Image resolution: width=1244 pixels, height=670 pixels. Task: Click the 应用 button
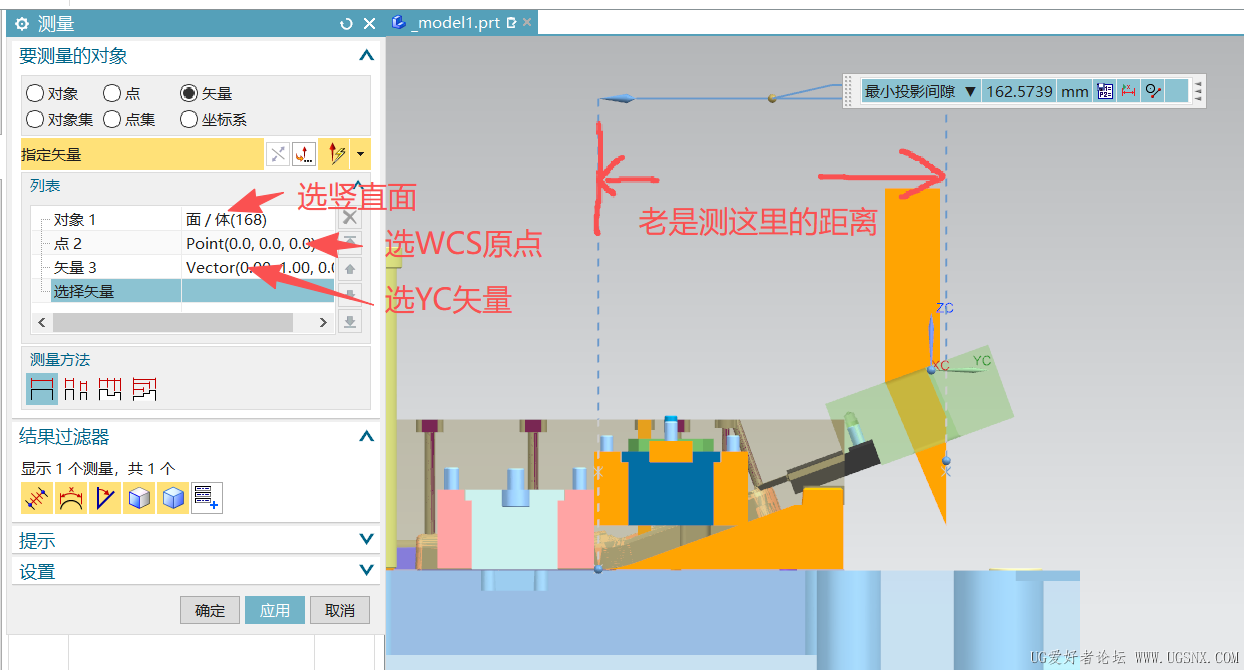click(275, 610)
